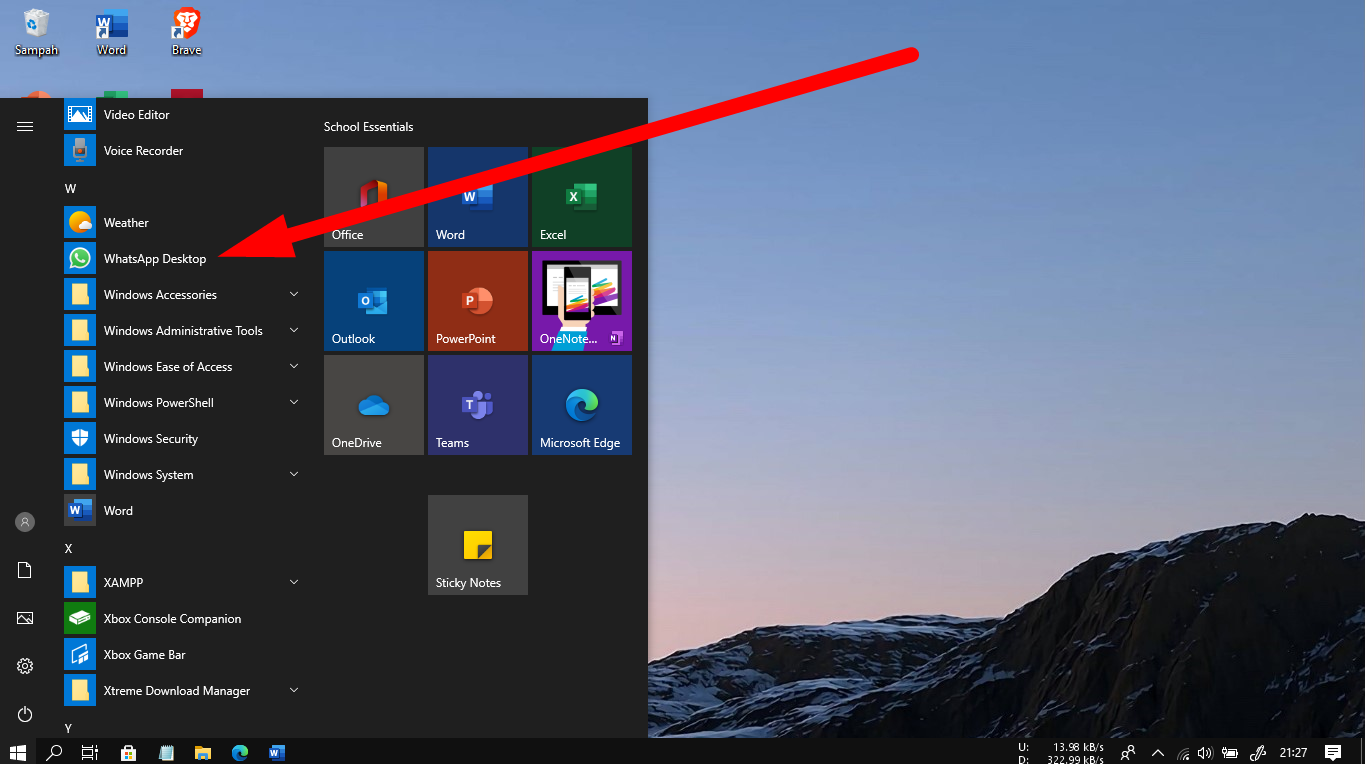Expand the Windows PowerShell folder chevron
This screenshot has height=764, width=1365.
coord(294,402)
